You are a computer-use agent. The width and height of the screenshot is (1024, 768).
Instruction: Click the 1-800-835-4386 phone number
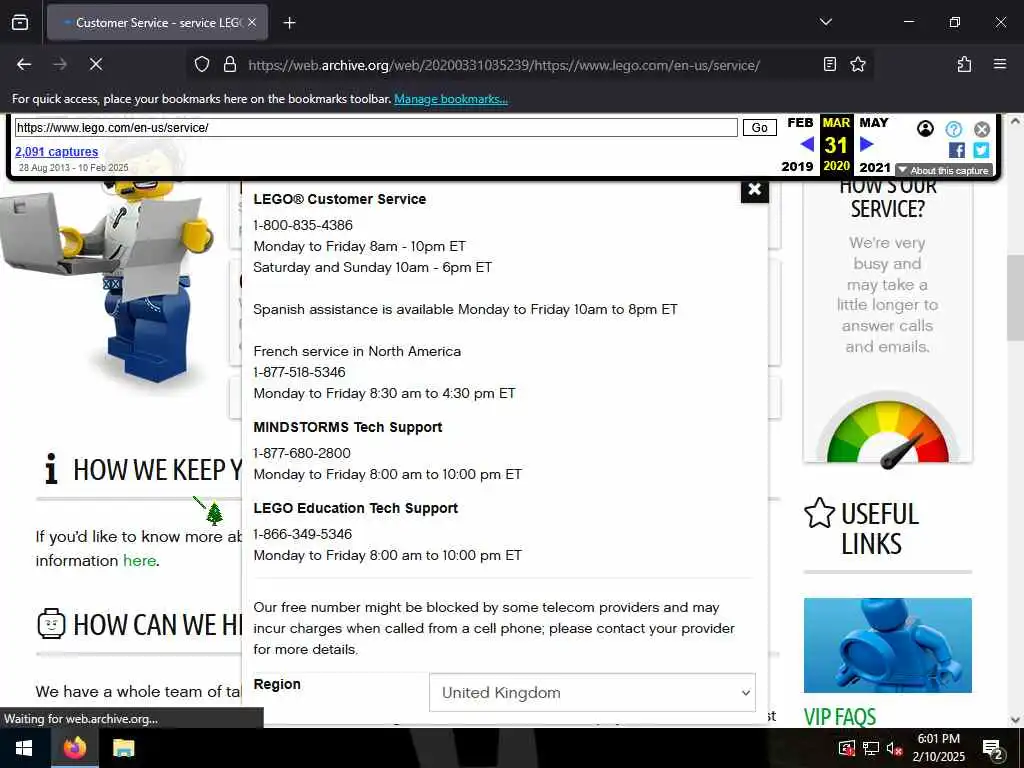pos(303,225)
